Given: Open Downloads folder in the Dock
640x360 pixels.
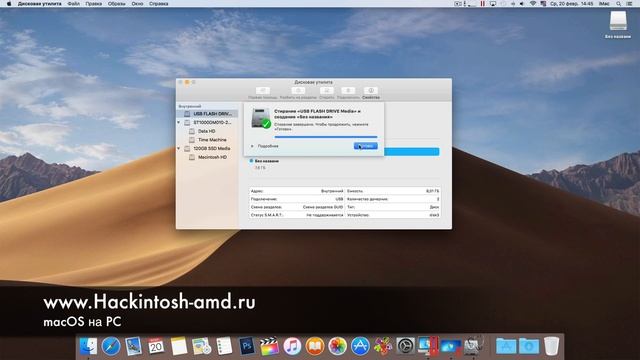Looking at the screenshot, I should pyautogui.click(x=529, y=346).
